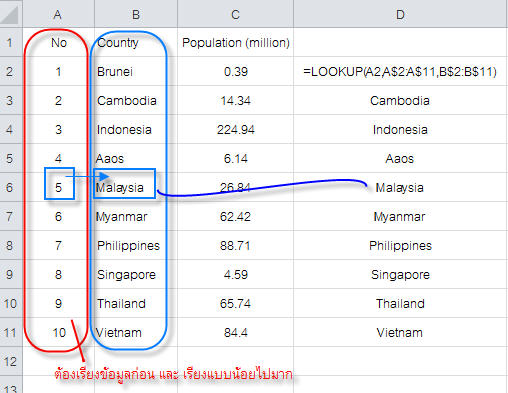Image resolution: width=508 pixels, height=393 pixels.
Task: Select row 3 header
Action: [x=11, y=100]
